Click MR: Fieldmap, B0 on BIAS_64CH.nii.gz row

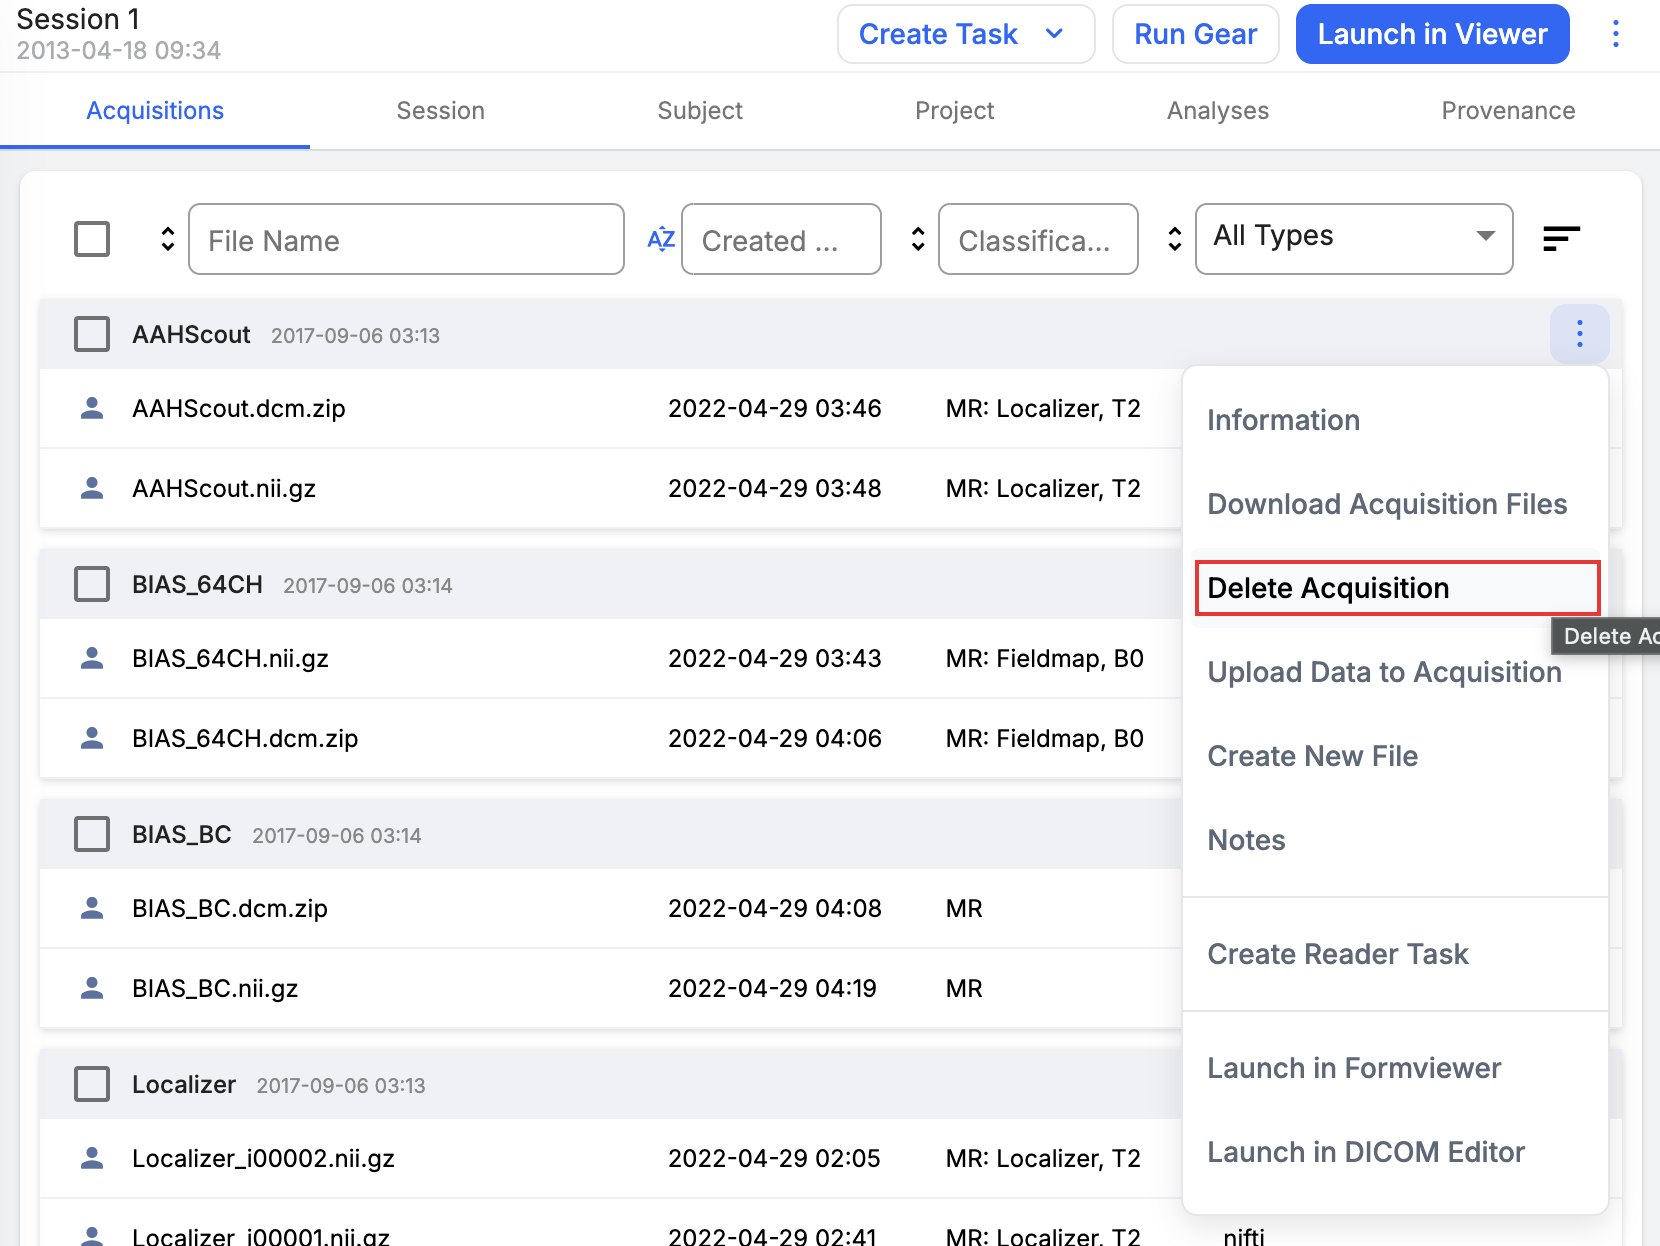[x=1044, y=658]
